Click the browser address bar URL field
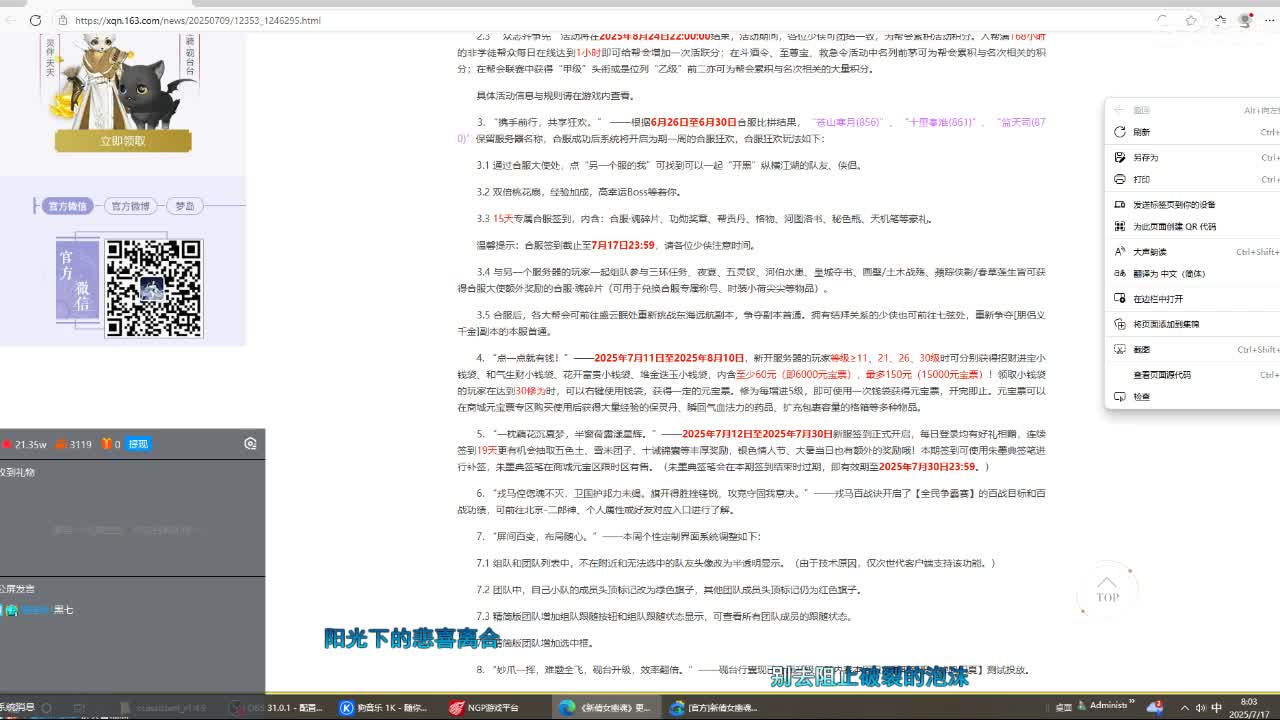1280x720 pixels. pos(600,20)
